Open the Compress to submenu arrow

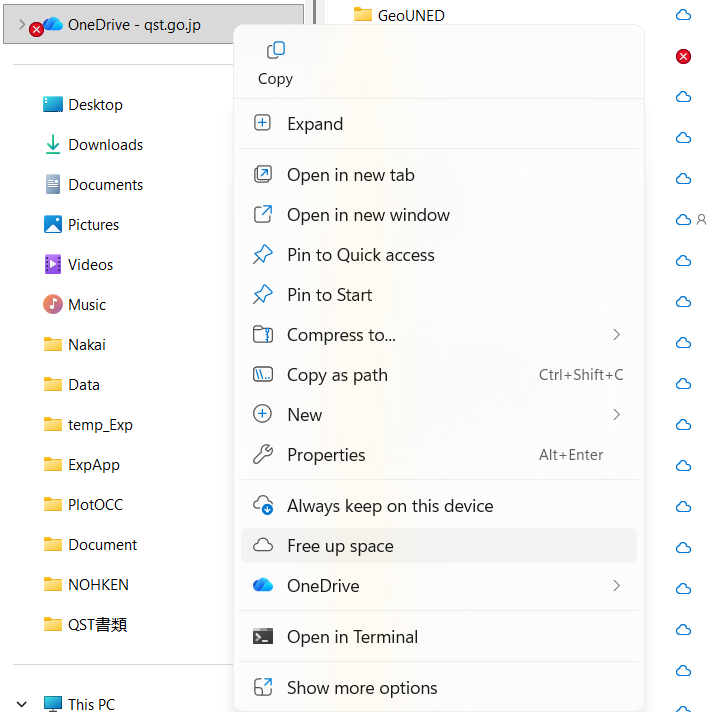coord(616,334)
